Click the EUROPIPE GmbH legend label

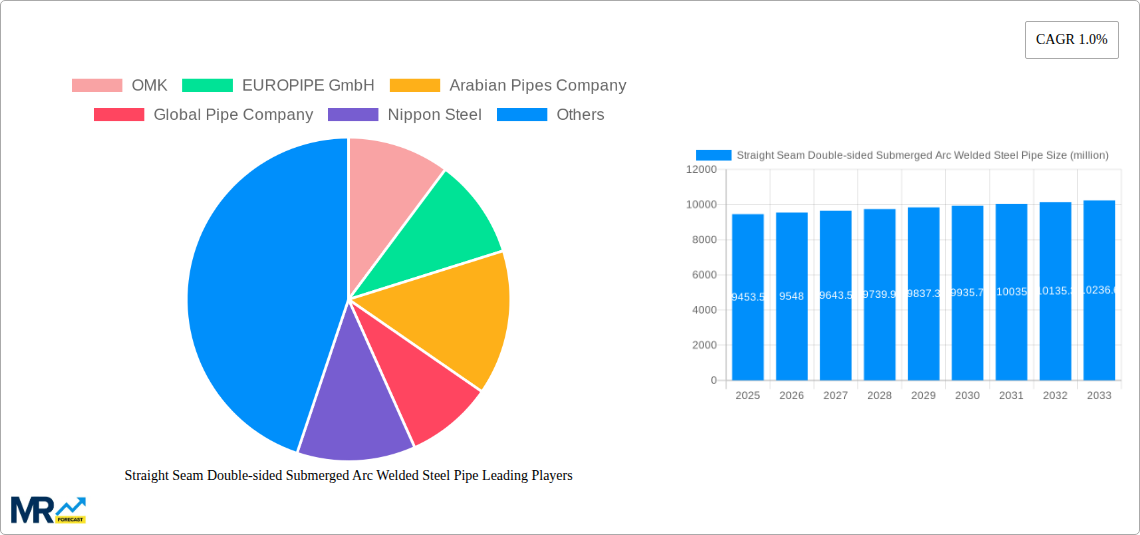[x=308, y=85]
